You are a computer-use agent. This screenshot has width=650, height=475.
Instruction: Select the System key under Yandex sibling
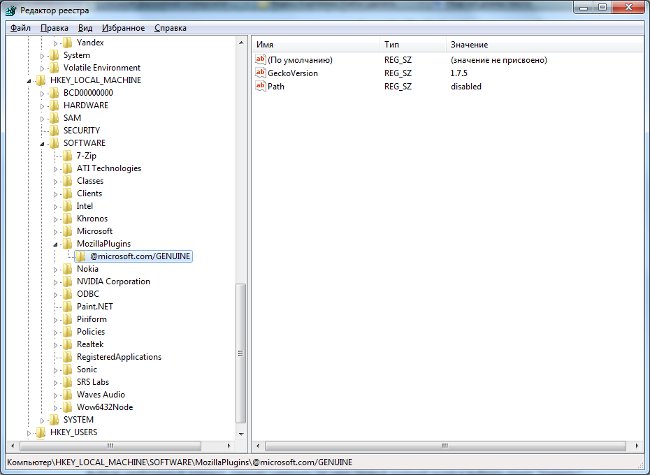point(76,55)
